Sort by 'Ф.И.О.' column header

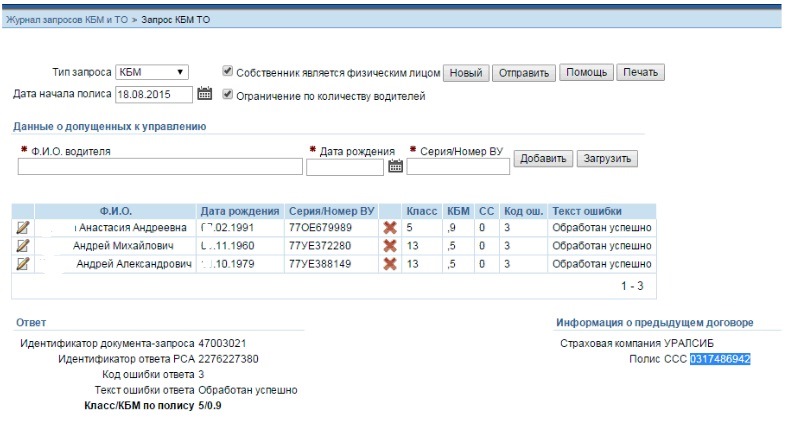click(x=116, y=211)
